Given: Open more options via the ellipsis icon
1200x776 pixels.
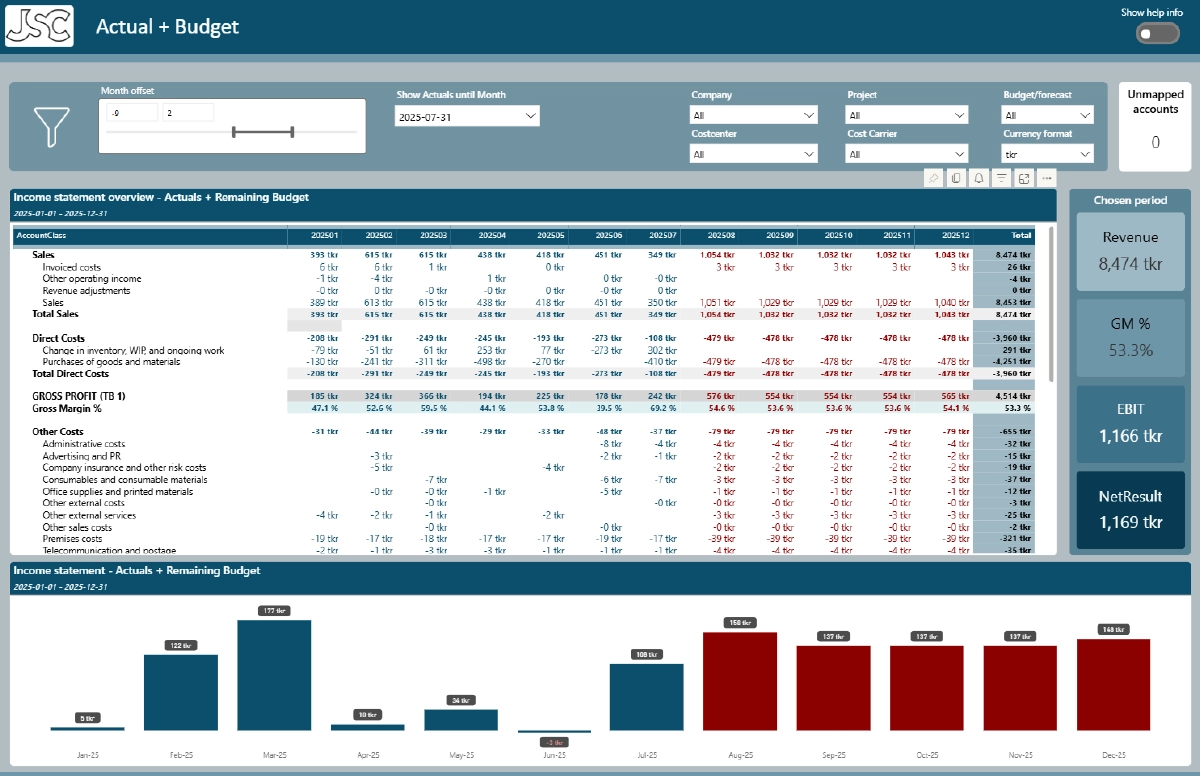Looking at the screenshot, I should [1047, 177].
